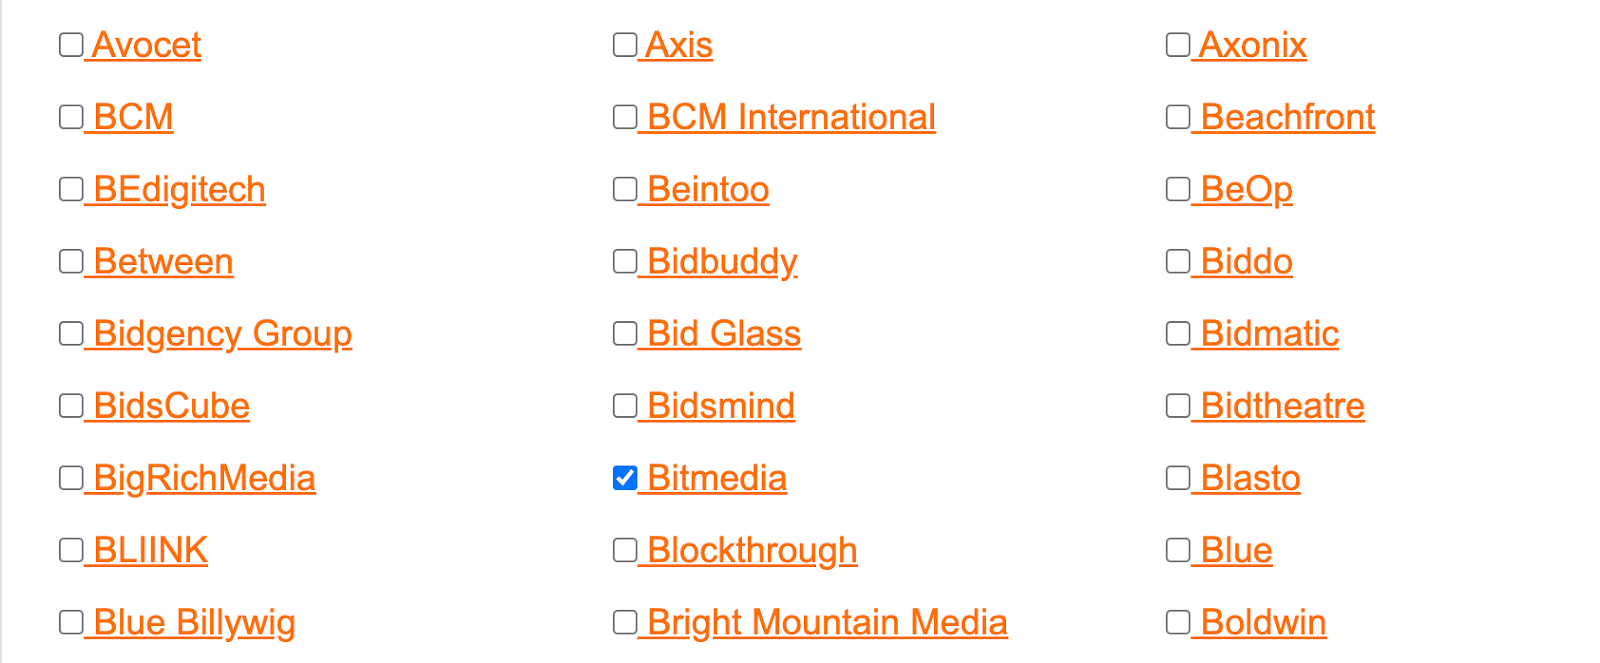
Task: Open the Bright Mountain Media link
Action: click(x=827, y=622)
